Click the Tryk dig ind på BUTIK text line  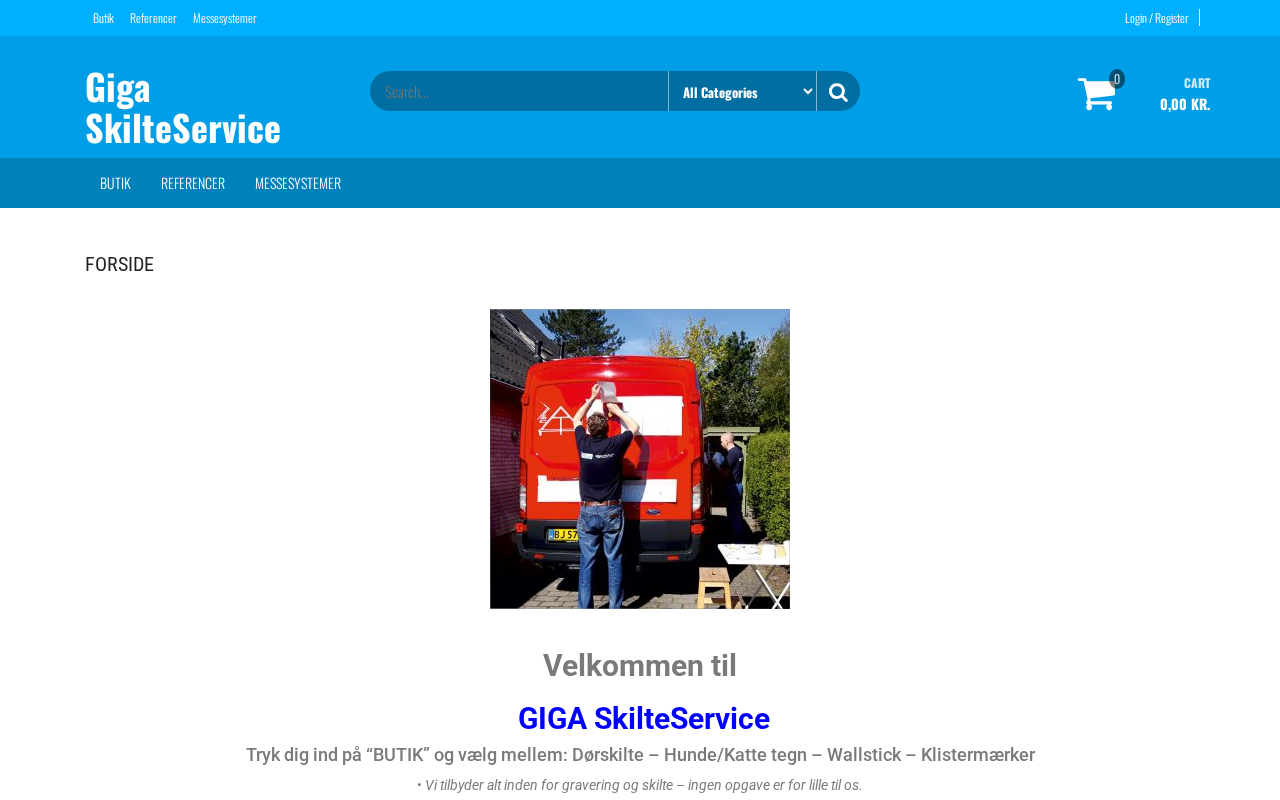pyautogui.click(x=640, y=755)
